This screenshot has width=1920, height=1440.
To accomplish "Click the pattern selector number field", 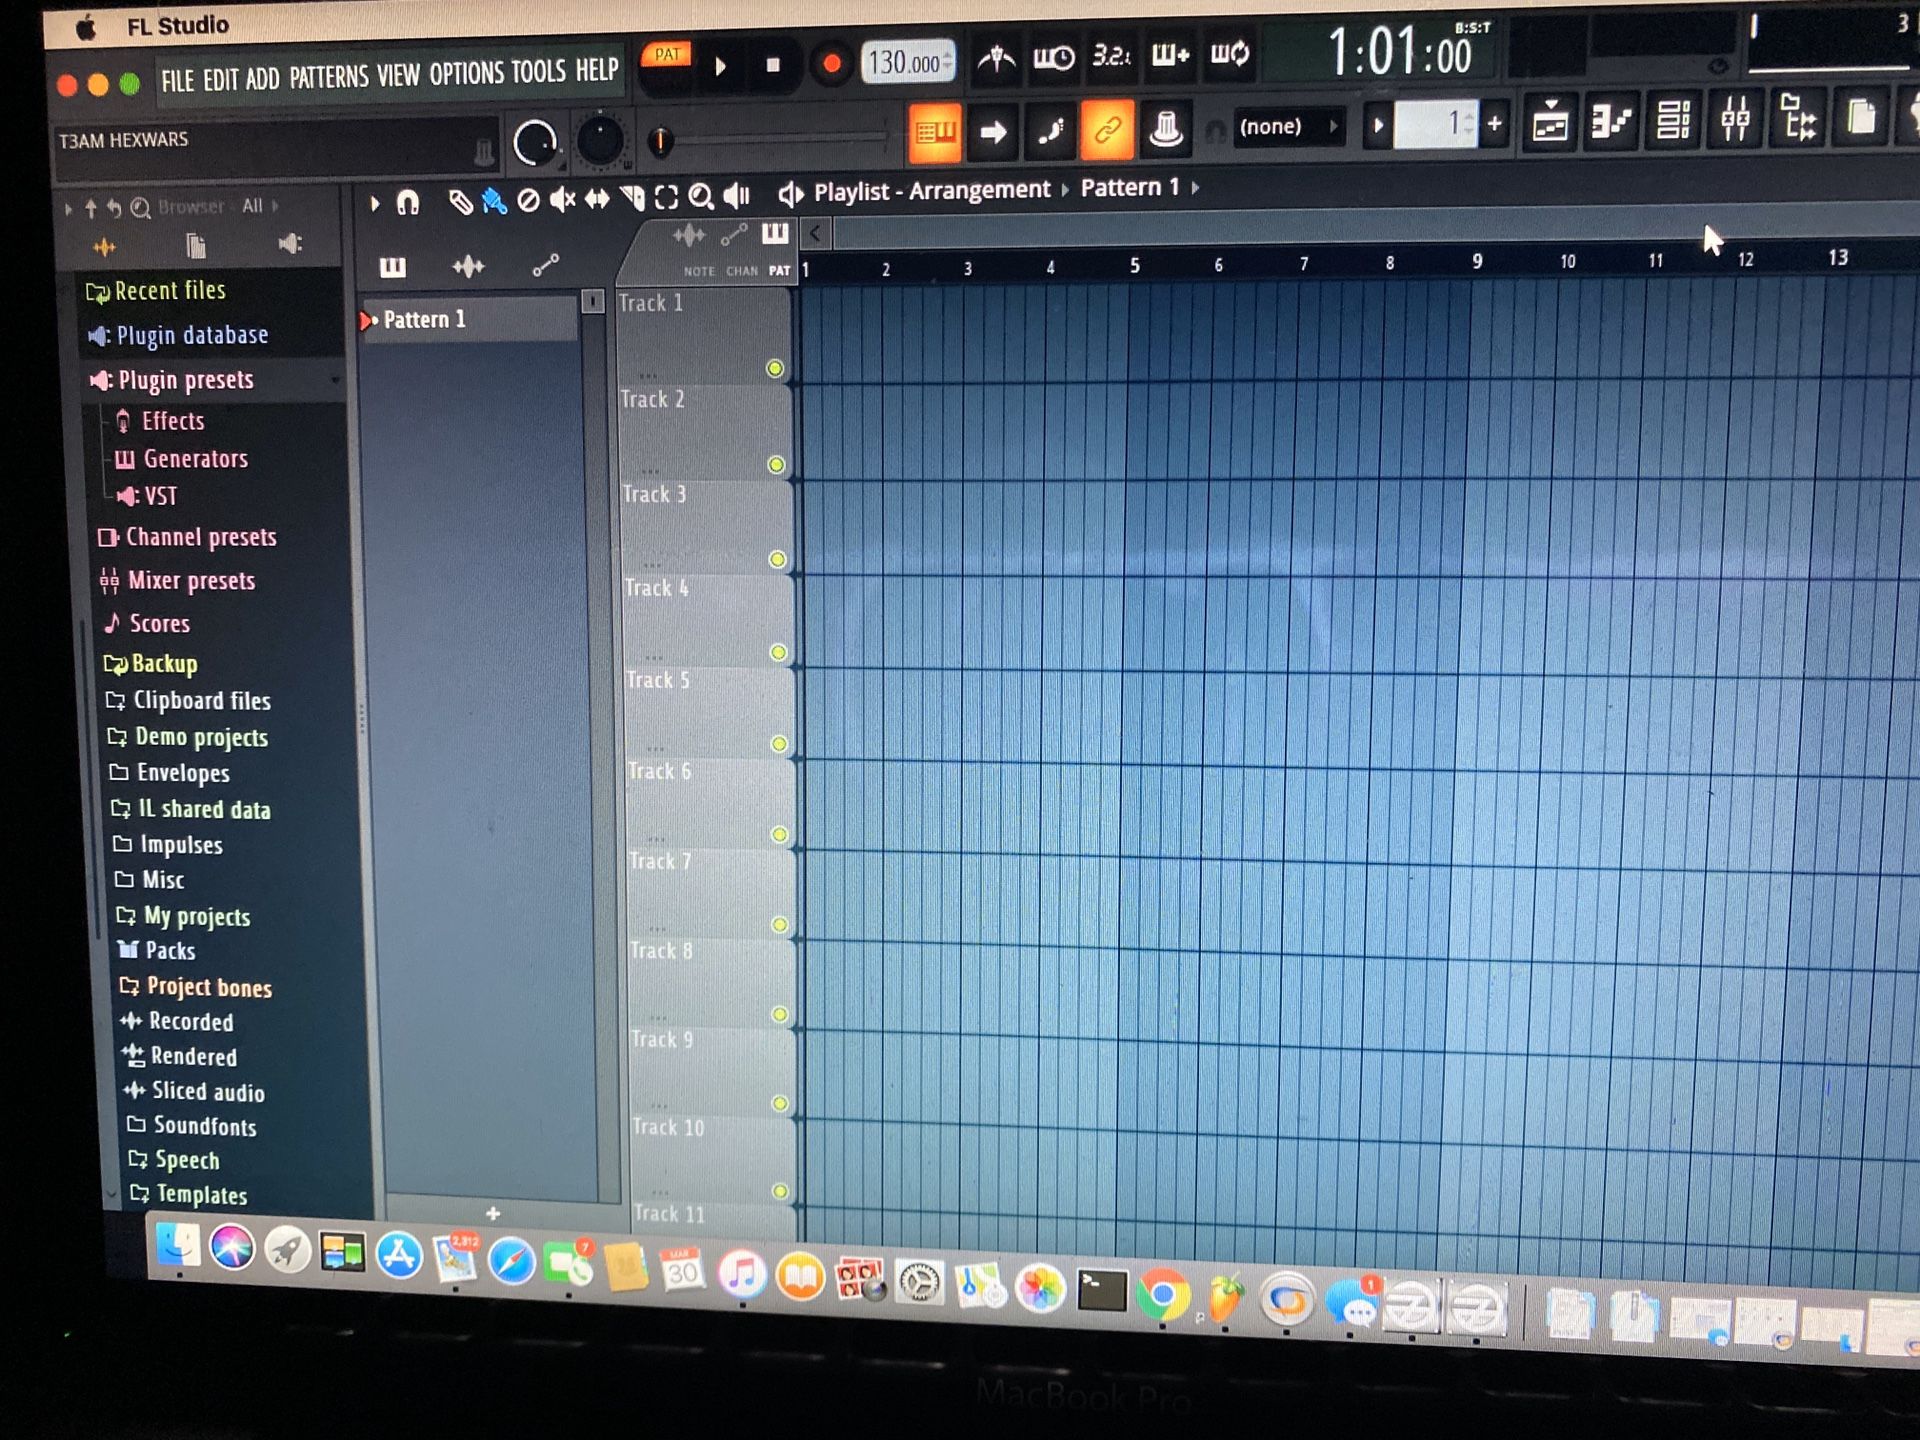I will coord(1435,124).
